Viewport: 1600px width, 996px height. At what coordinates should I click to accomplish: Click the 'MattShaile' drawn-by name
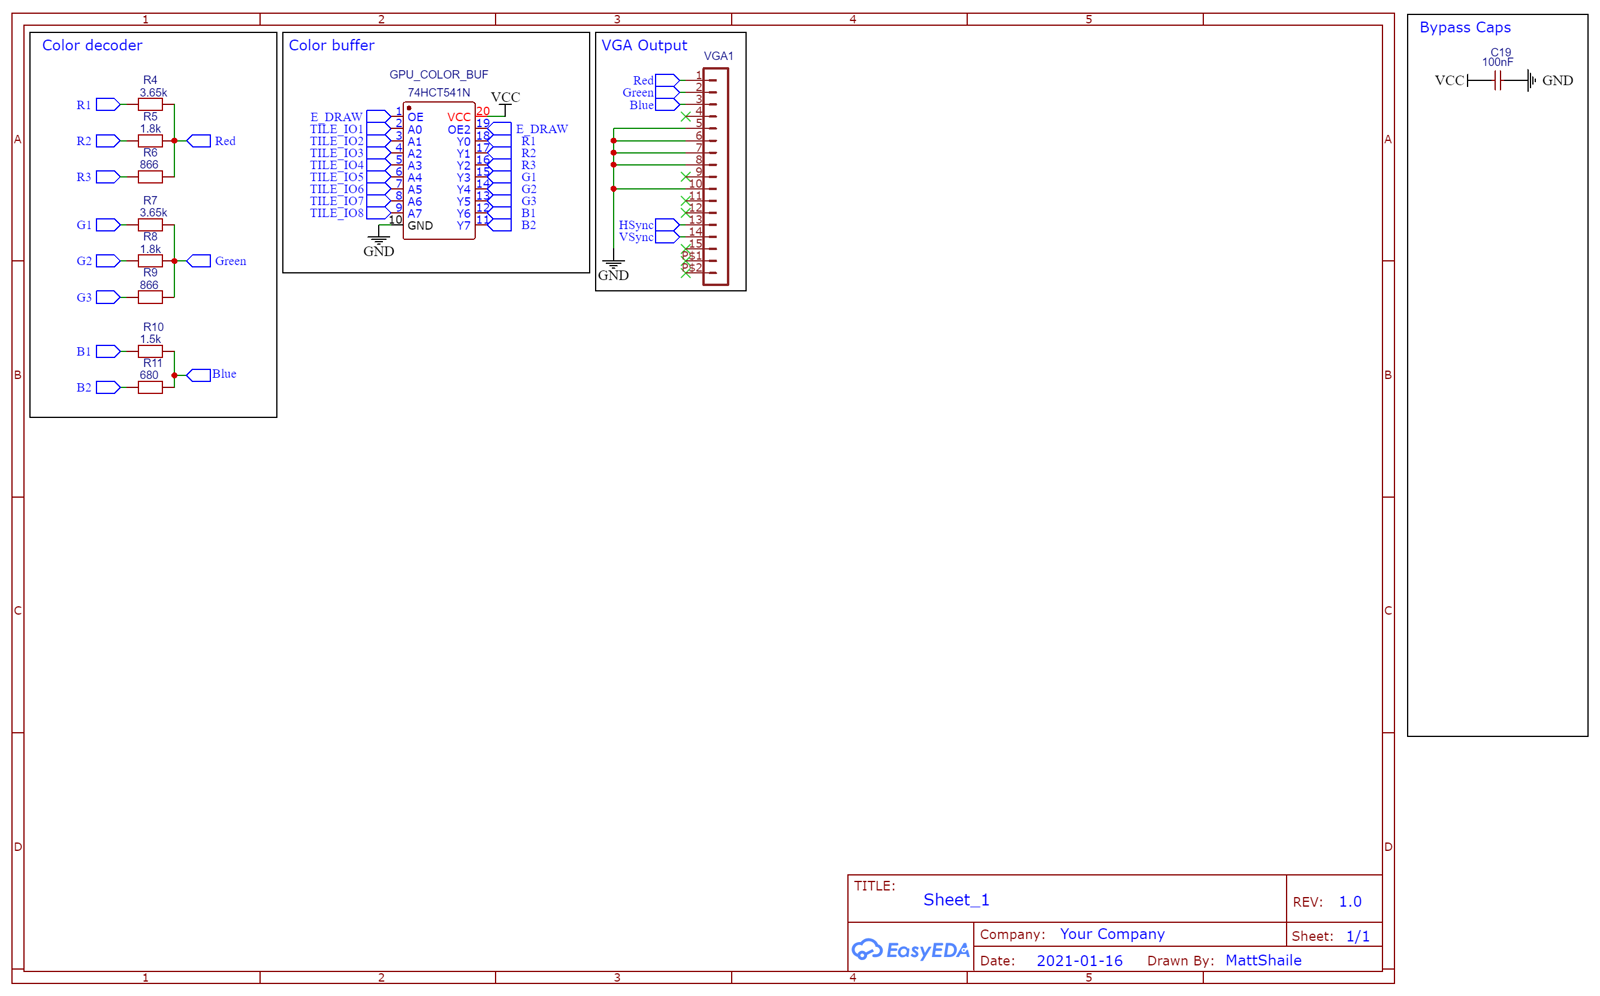coord(1263,961)
